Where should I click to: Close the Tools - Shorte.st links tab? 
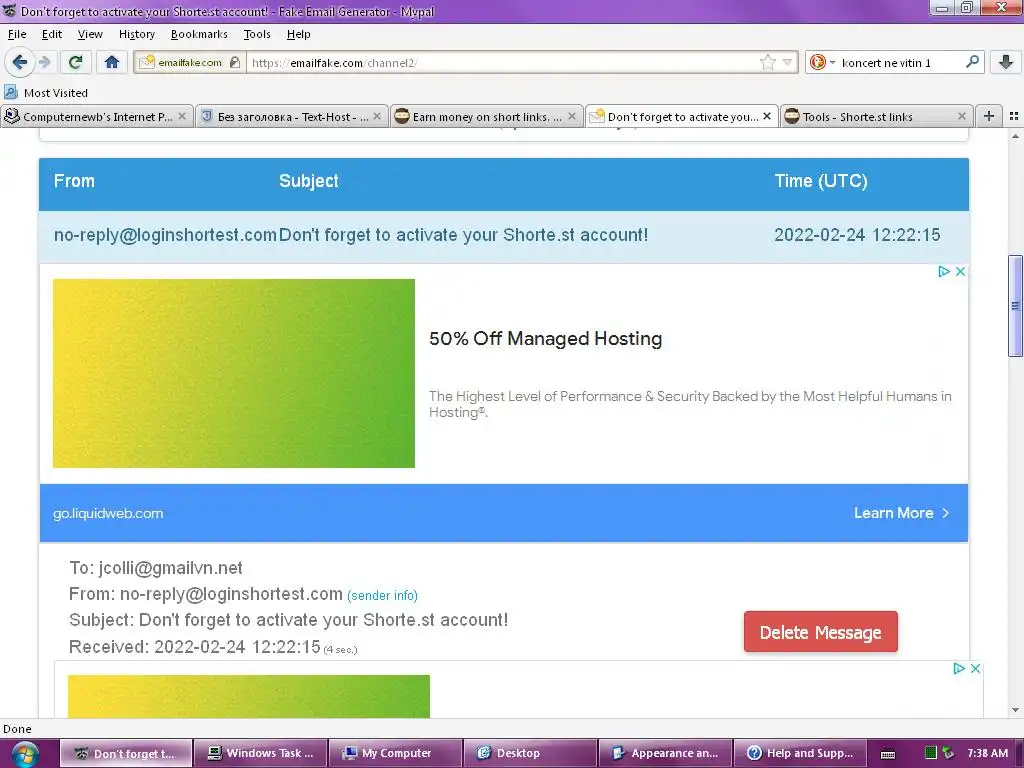pos(962,116)
